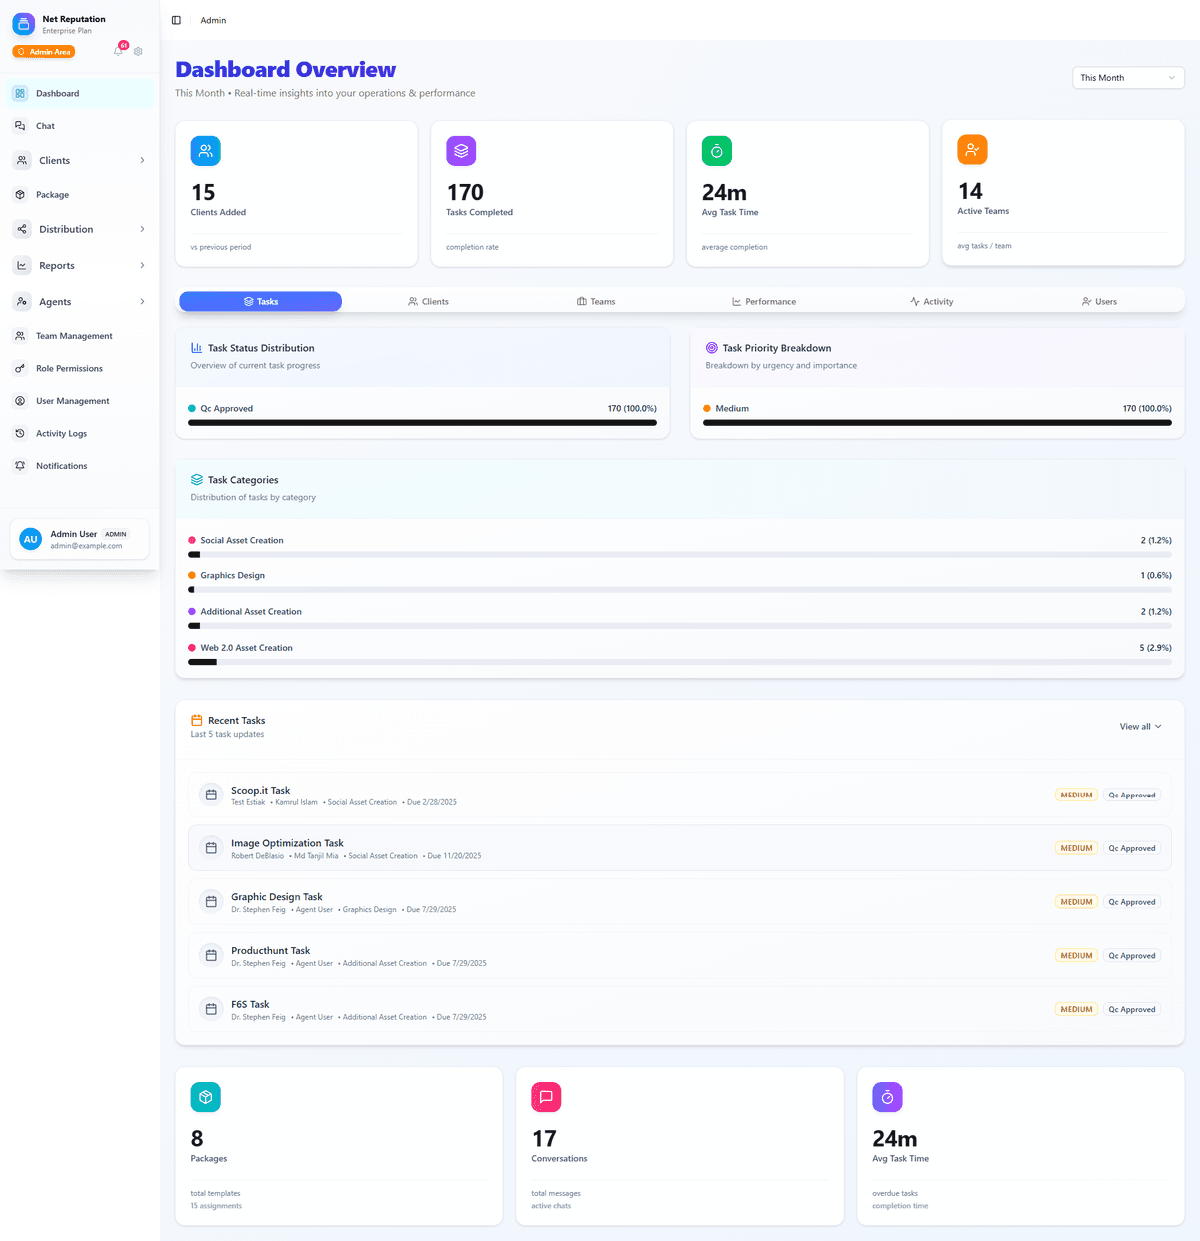Open the Teams tab

pos(596,301)
